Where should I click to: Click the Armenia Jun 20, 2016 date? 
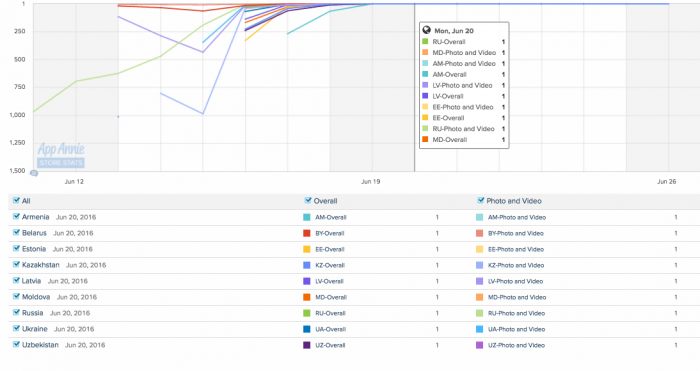pos(76,217)
